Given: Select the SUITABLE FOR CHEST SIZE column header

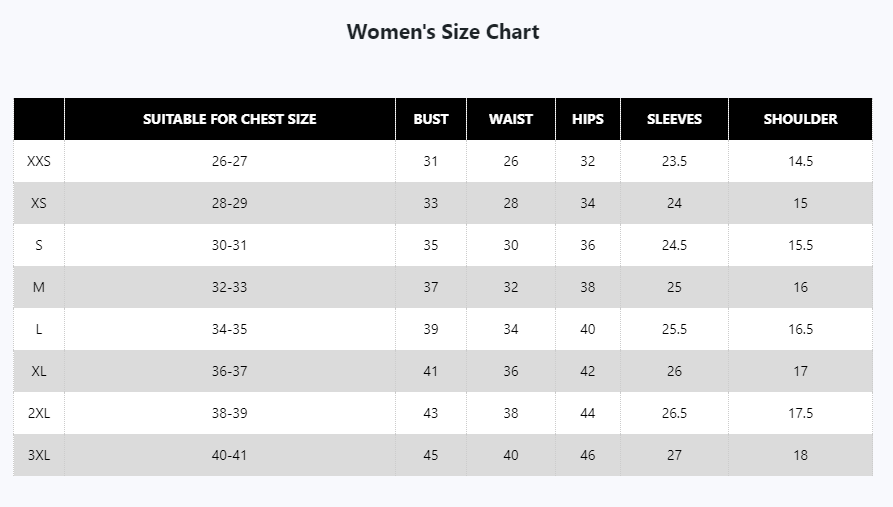Looking at the screenshot, I should pos(230,119).
